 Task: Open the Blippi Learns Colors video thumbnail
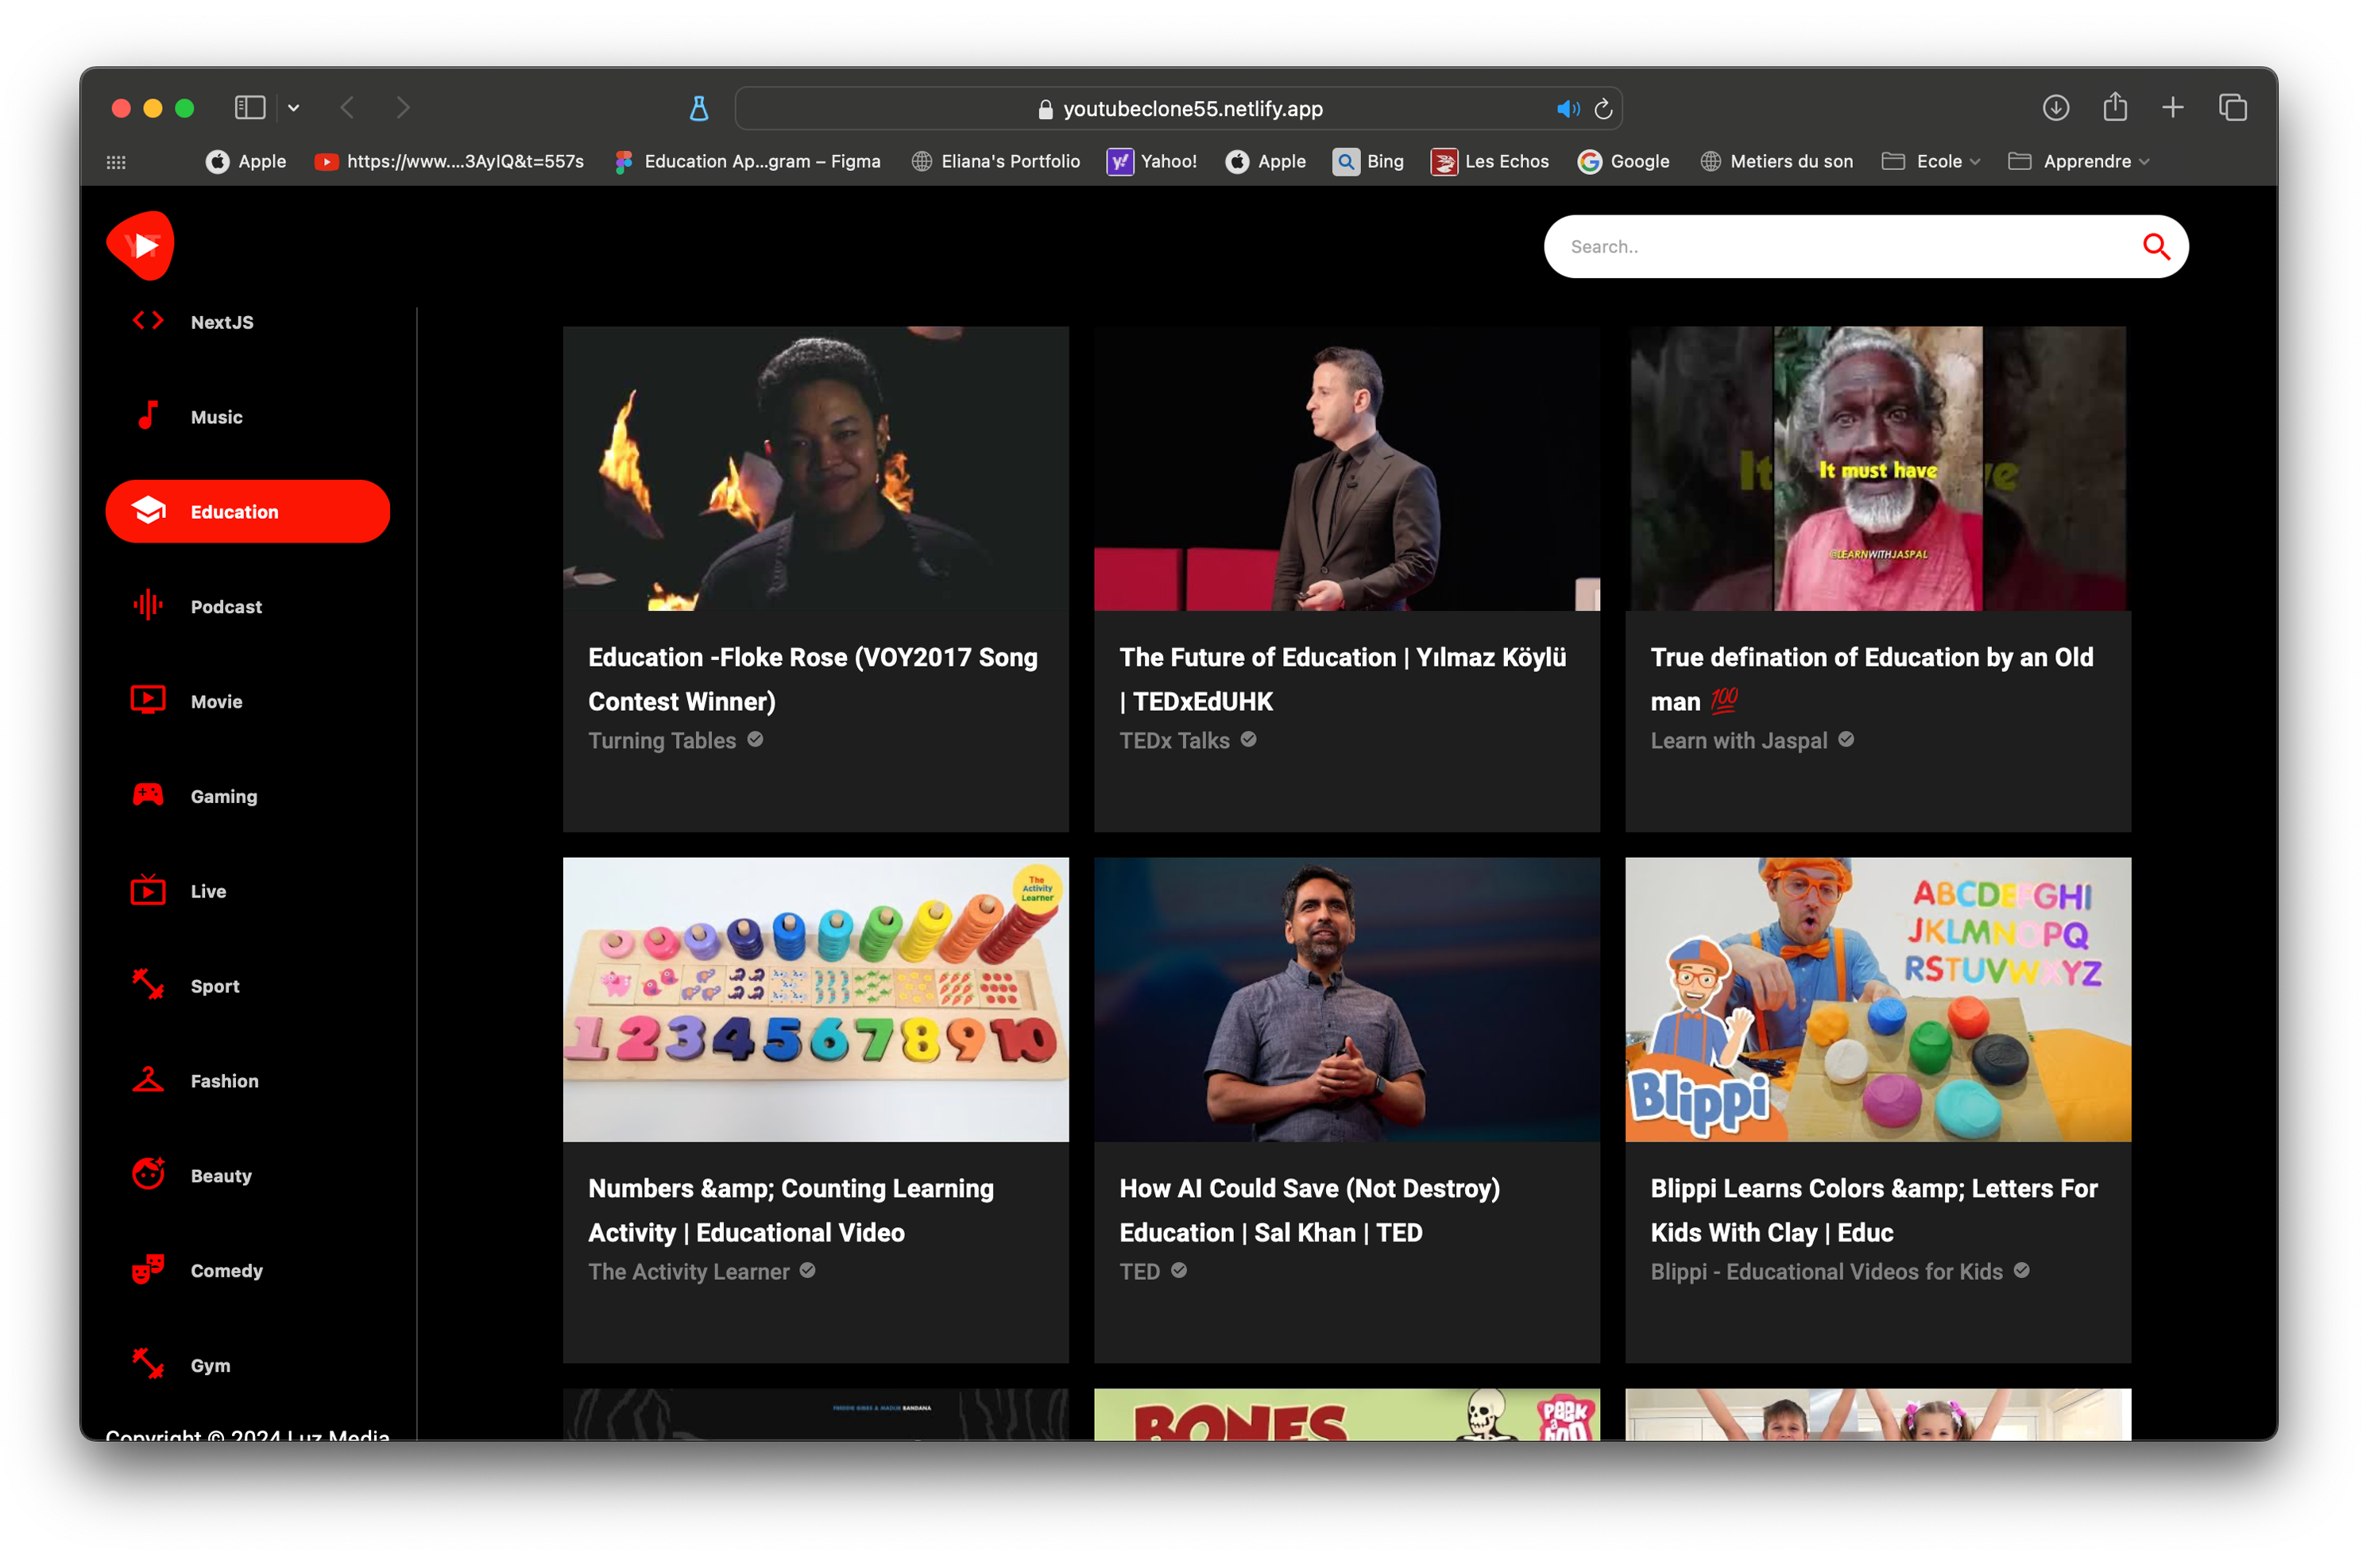click(x=1877, y=999)
